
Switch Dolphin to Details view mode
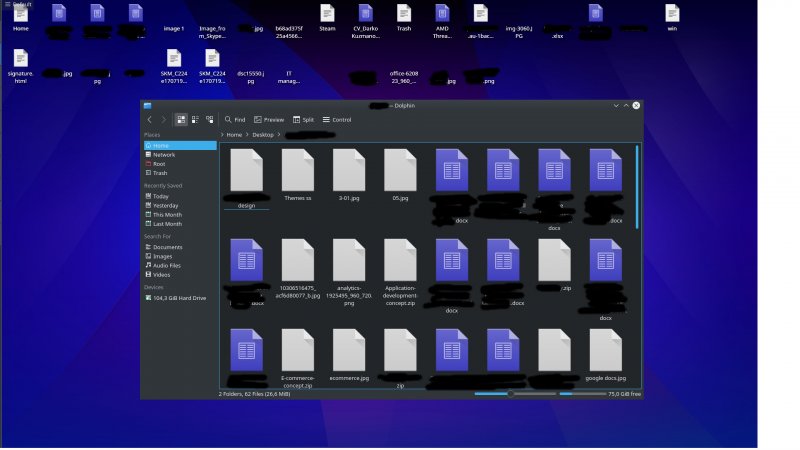point(210,120)
